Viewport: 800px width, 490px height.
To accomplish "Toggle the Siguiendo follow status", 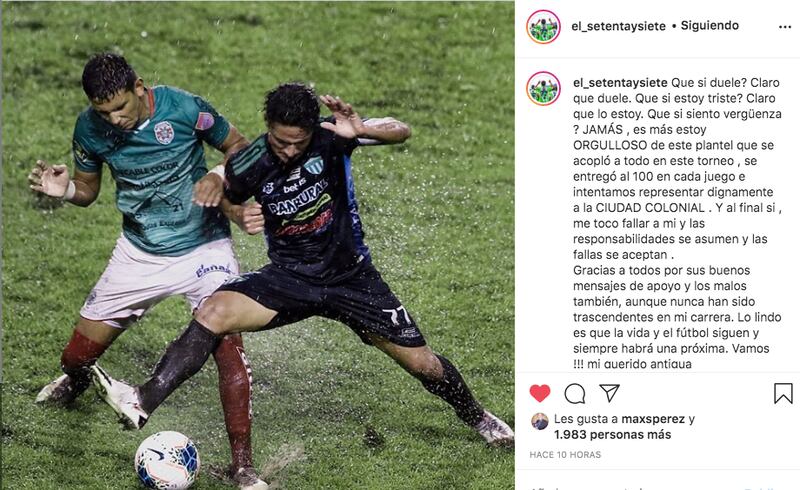I will click(x=710, y=26).
